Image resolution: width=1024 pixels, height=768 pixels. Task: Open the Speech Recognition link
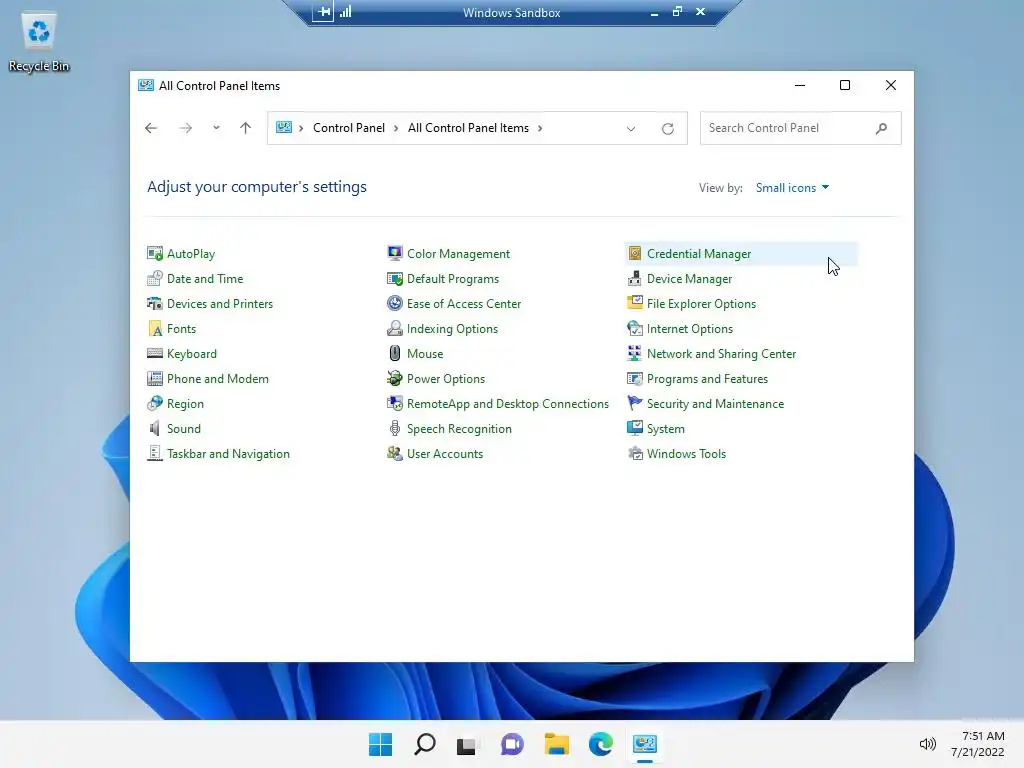[x=459, y=429]
